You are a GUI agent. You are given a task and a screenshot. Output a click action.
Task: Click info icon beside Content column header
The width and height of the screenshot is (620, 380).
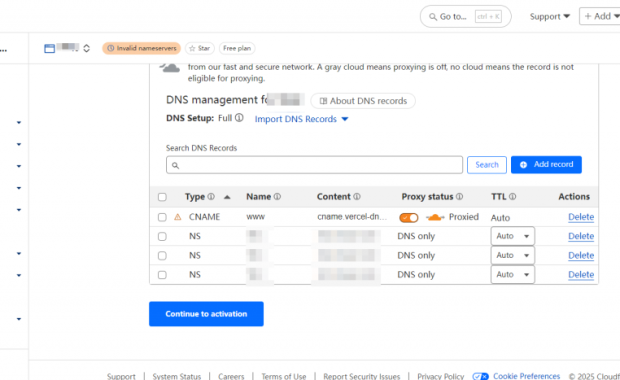[357, 197]
